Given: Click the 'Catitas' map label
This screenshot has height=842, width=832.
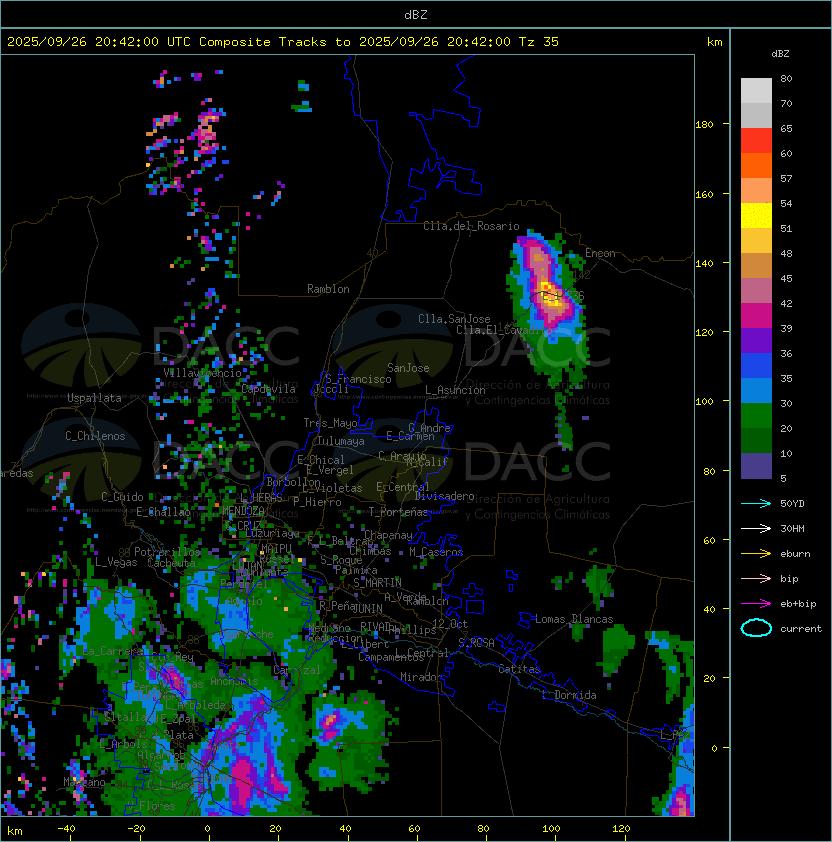Looking at the screenshot, I should pos(519,669).
